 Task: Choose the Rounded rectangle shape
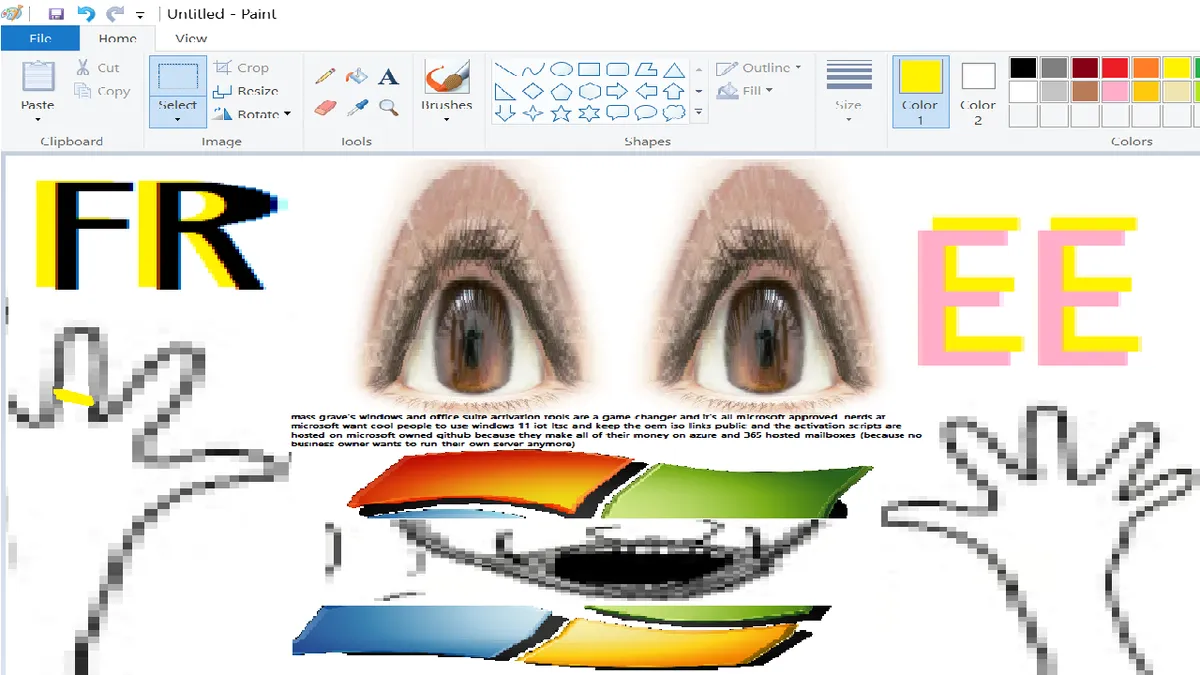pyautogui.click(x=618, y=69)
